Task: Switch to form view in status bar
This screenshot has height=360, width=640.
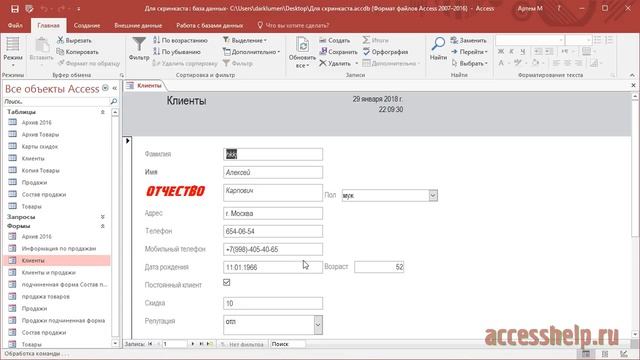Action: [x=586, y=354]
